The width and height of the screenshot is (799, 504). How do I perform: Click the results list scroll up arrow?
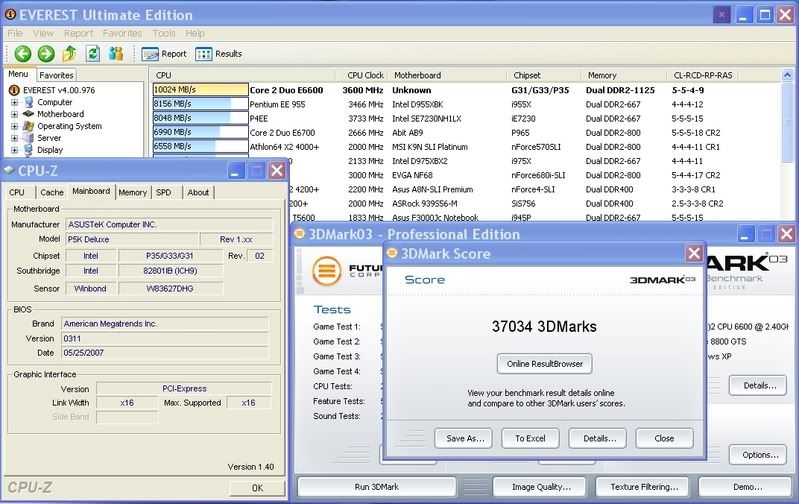tap(787, 75)
